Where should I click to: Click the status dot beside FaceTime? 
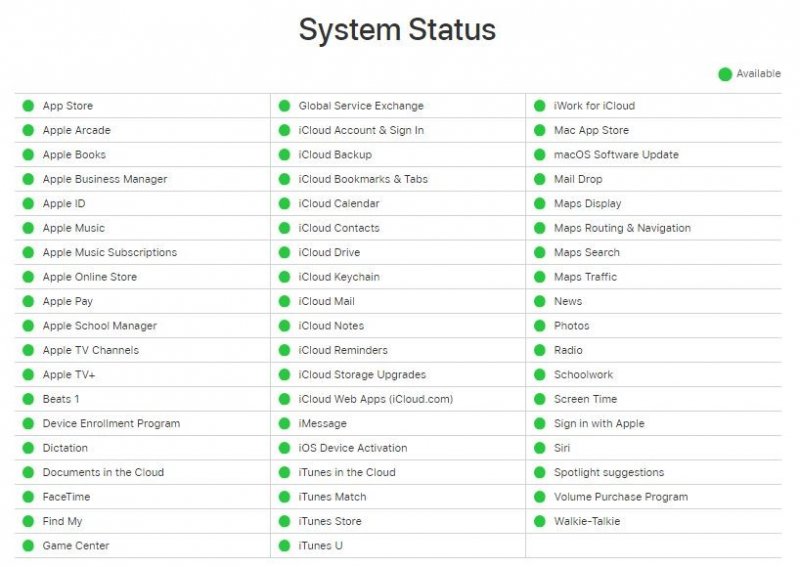(x=28, y=497)
